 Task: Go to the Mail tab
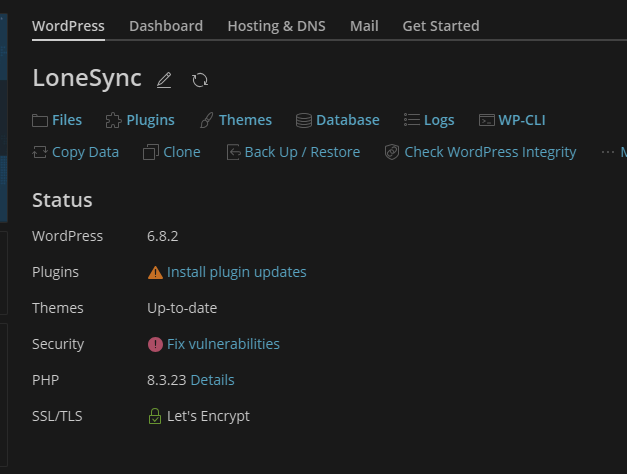[364, 26]
